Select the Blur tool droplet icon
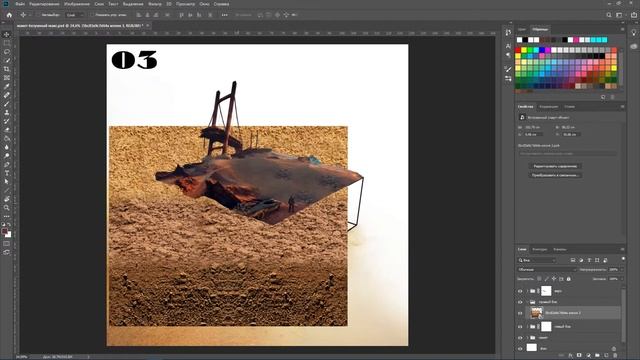The height and width of the screenshot is (360, 640). 7,147
